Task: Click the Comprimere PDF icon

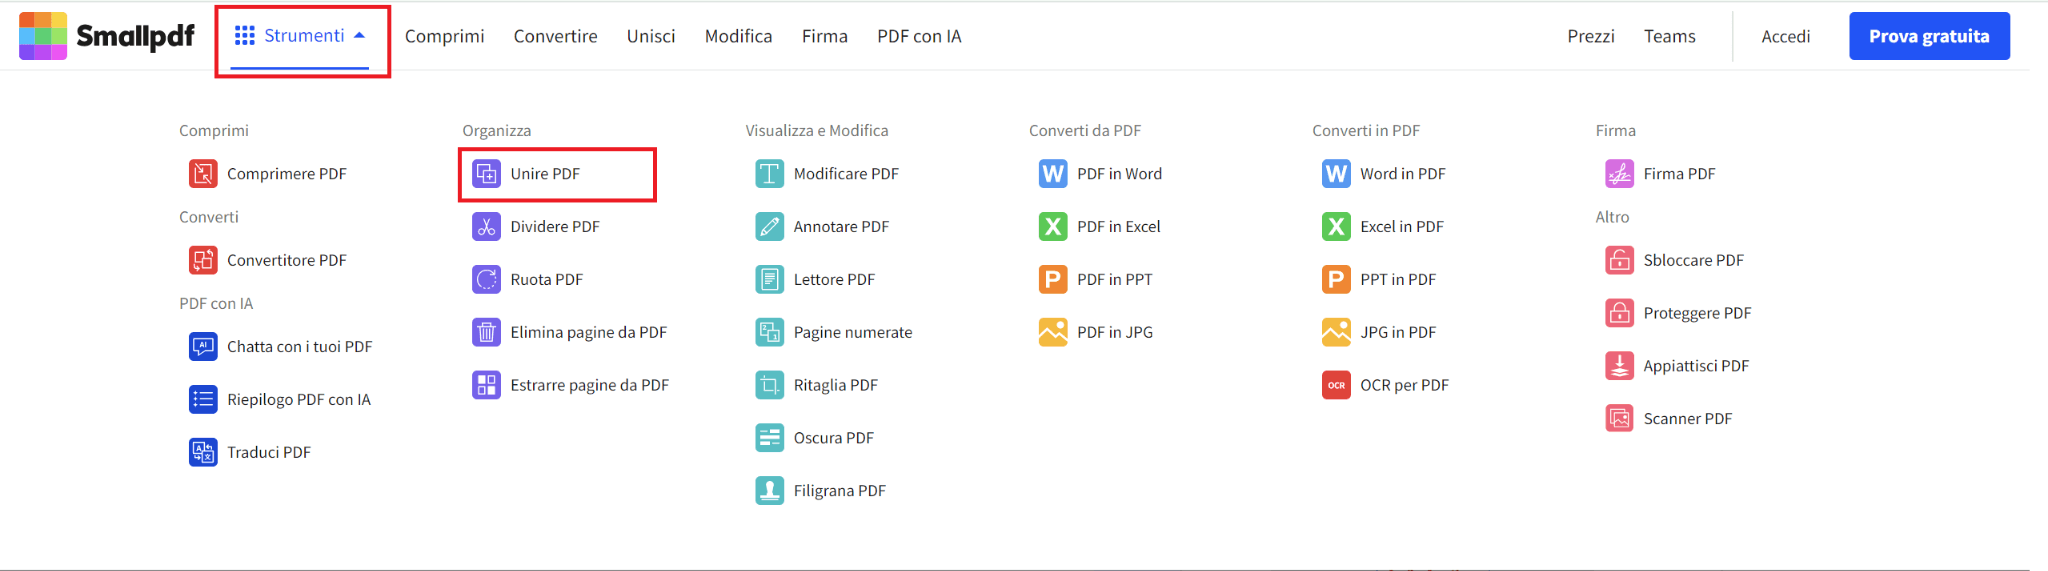Action: click(x=203, y=174)
